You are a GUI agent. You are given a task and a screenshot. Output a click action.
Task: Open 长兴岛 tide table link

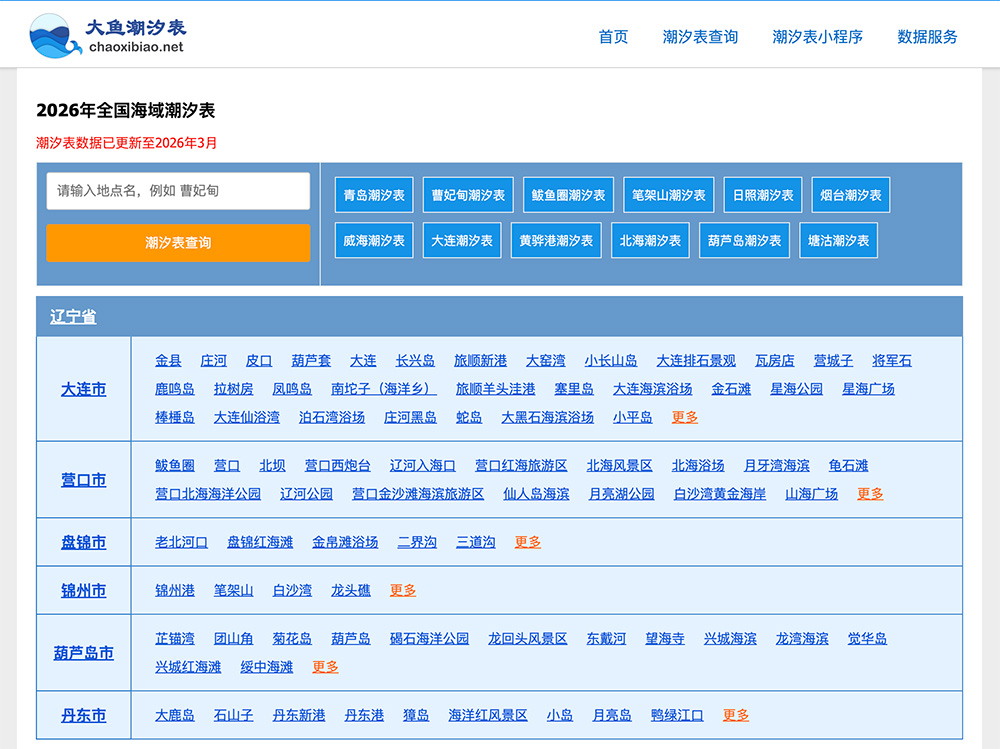point(415,361)
